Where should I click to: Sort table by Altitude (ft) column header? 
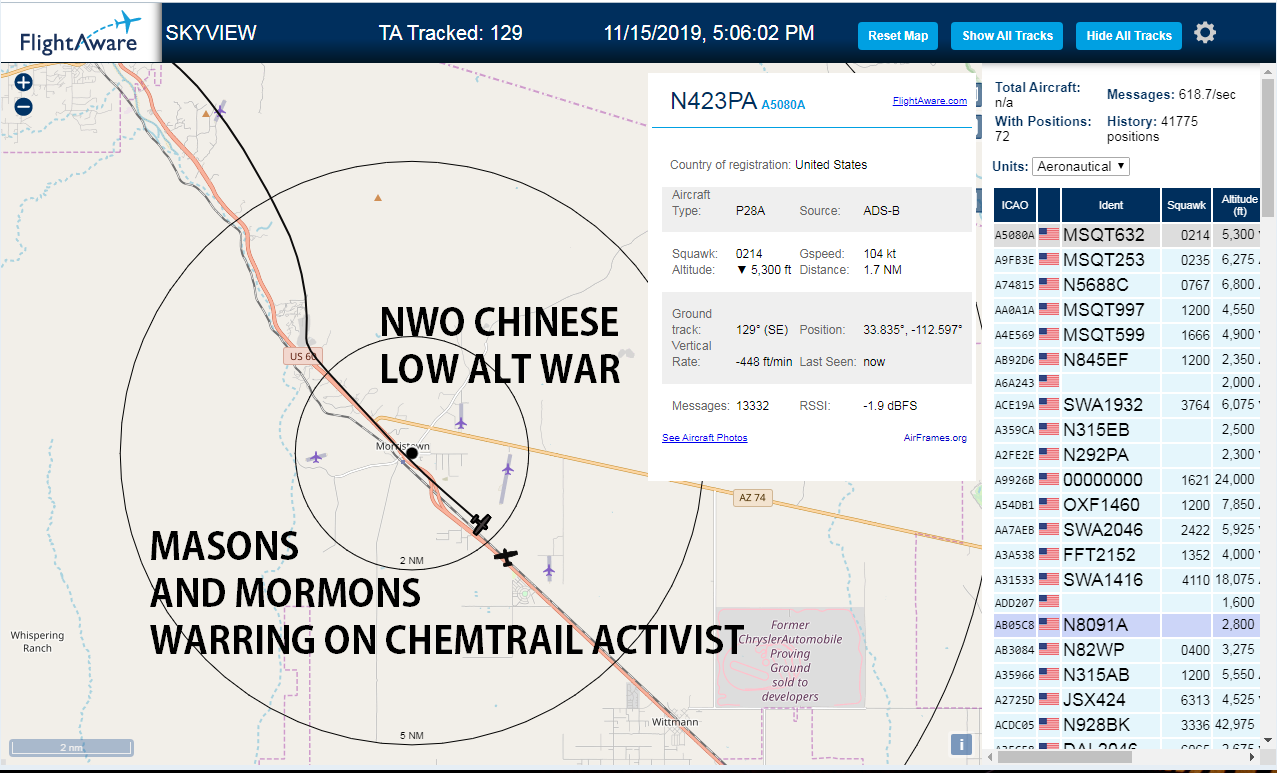click(x=1238, y=205)
